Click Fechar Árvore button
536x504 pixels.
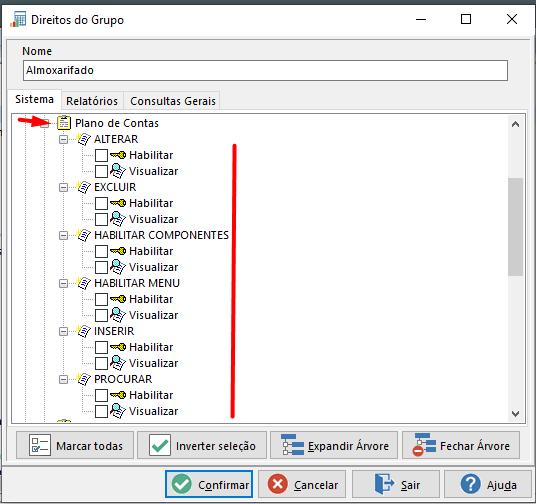point(461,445)
